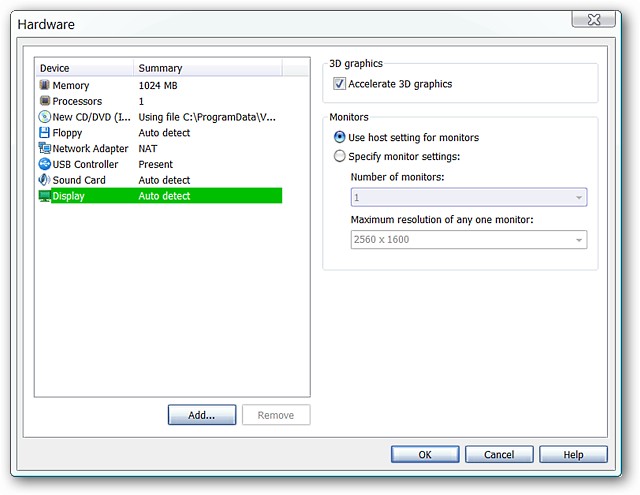Image resolution: width=640 pixels, height=495 pixels.
Task: Open the Maximum resolution dropdown
Action: (x=469, y=240)
